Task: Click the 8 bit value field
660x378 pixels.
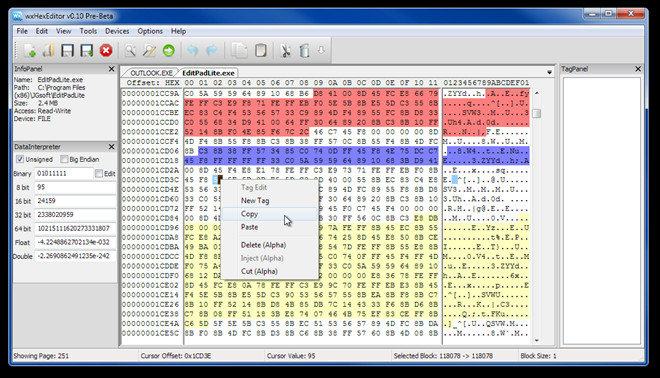Action: pyautogui.click(x=75, y=187)
